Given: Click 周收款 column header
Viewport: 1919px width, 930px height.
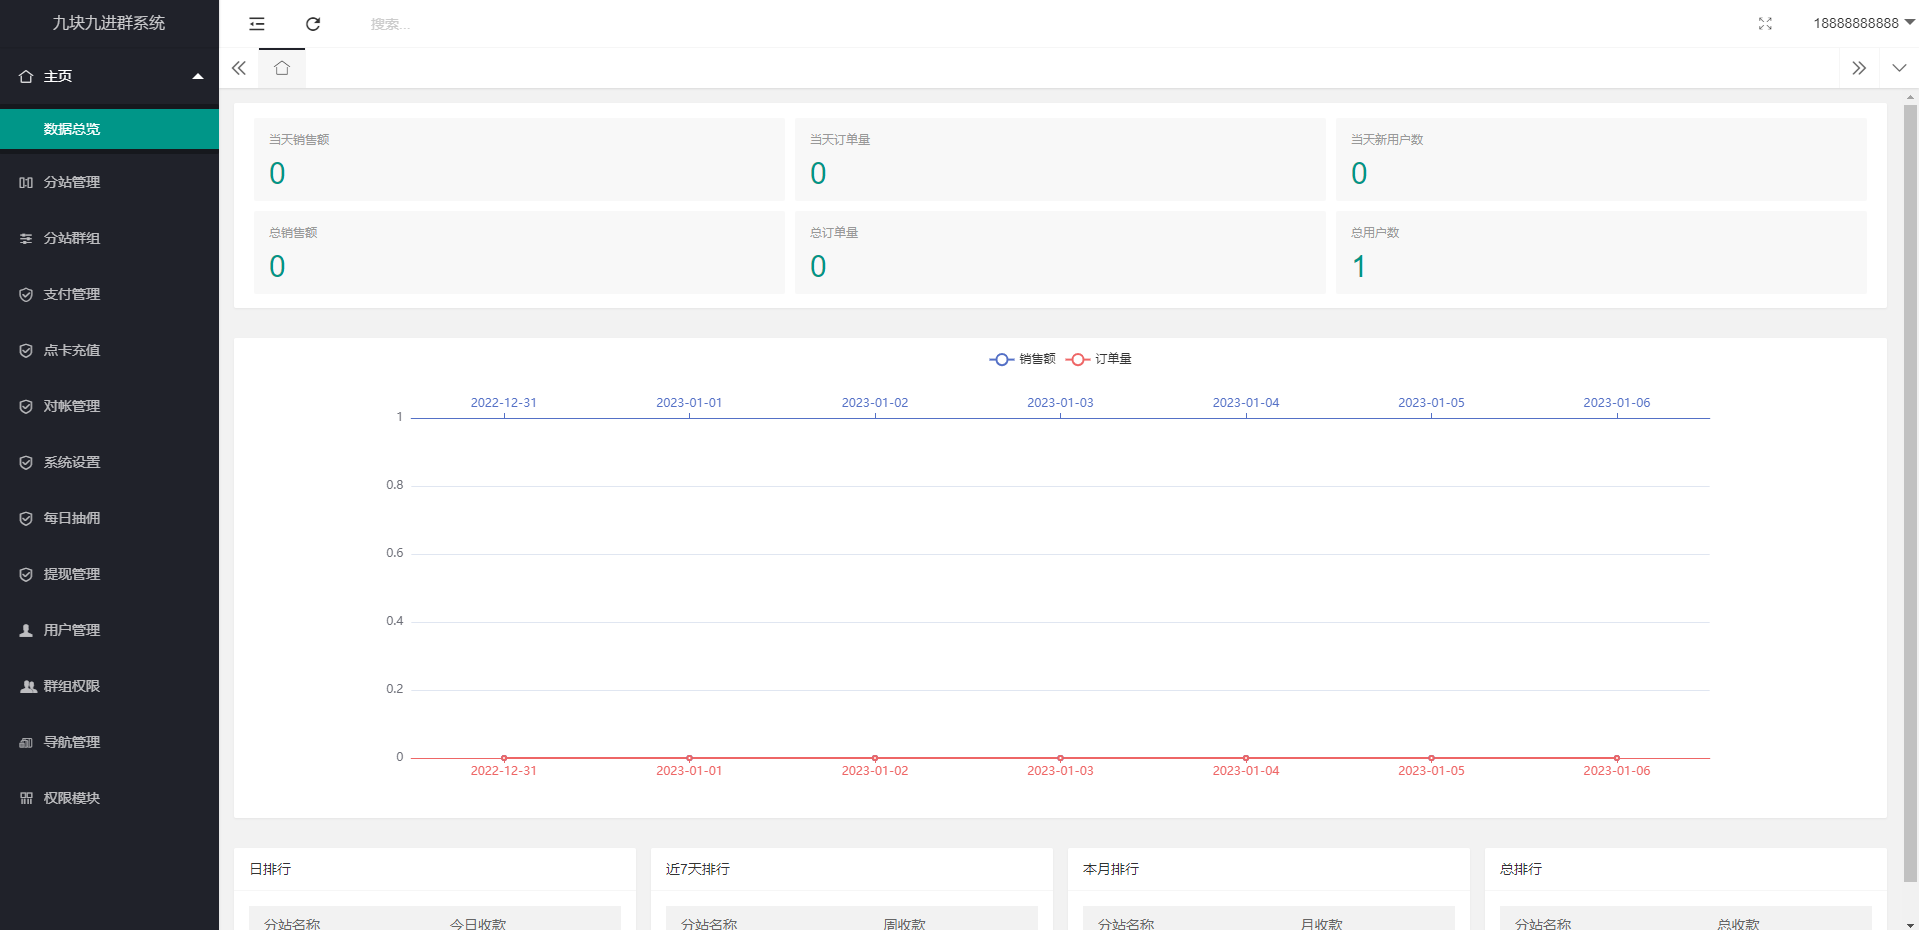Looking at the screenshot, I should point(904,923).
